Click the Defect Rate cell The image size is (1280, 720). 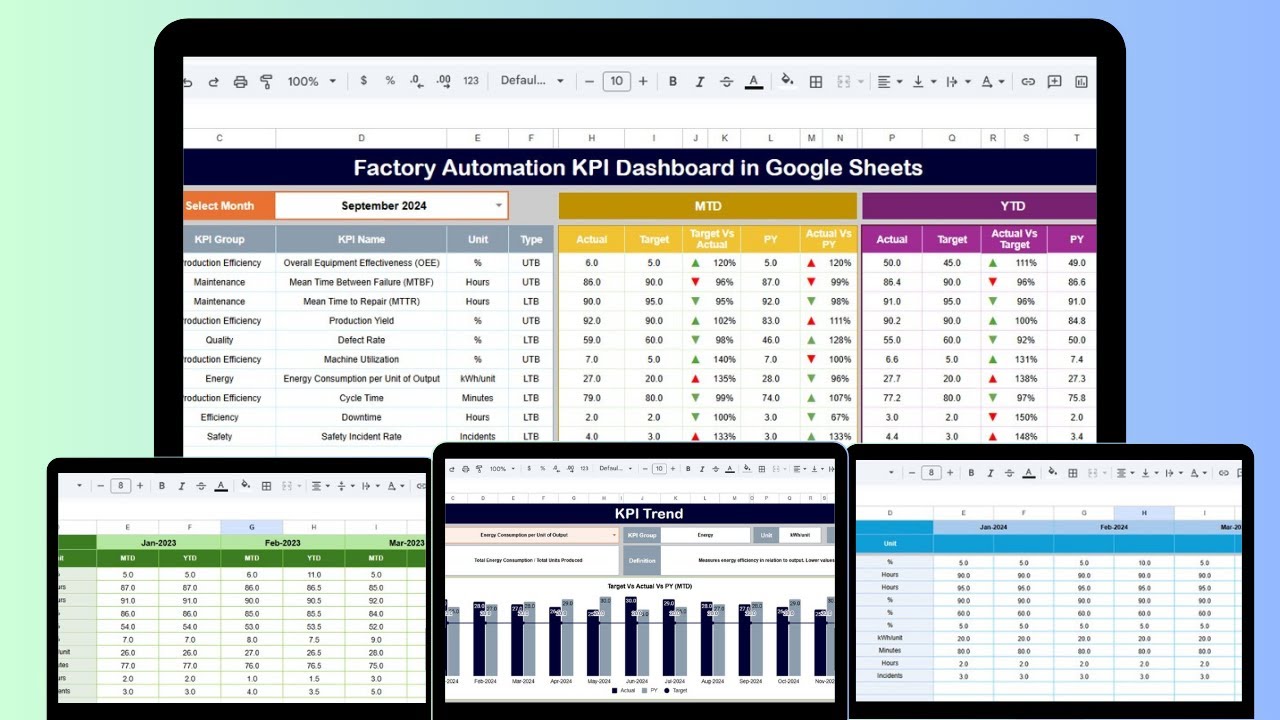[x=361, y=340]
